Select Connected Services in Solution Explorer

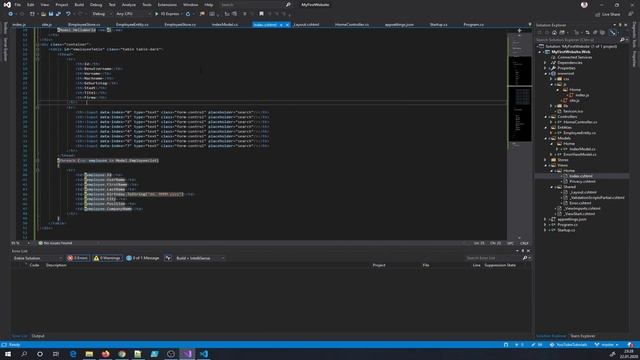[x=574, y=58]
